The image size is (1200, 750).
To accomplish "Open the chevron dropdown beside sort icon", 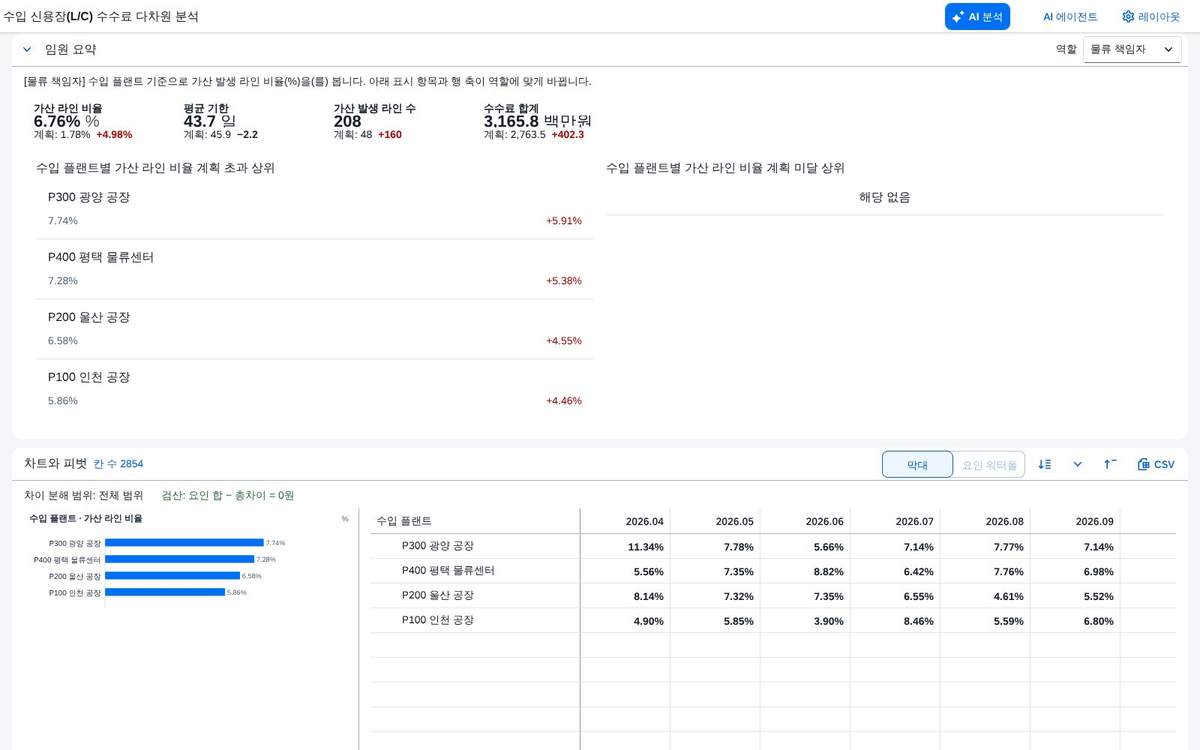I will click(x=1077, y=464).
